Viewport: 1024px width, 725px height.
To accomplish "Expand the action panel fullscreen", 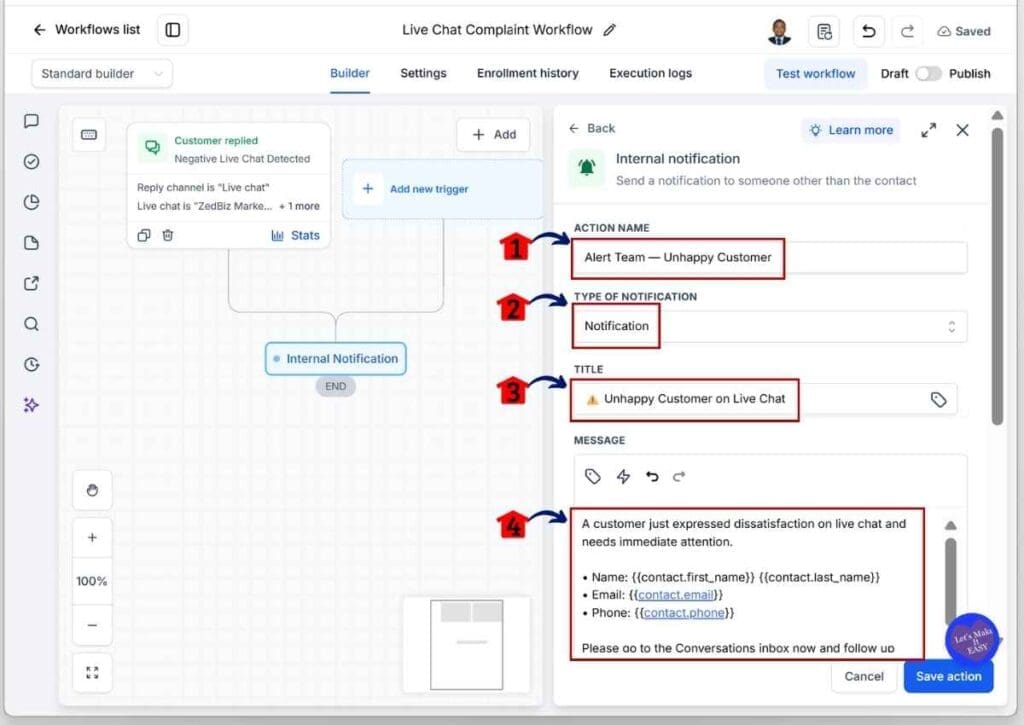I will [928, 130].
